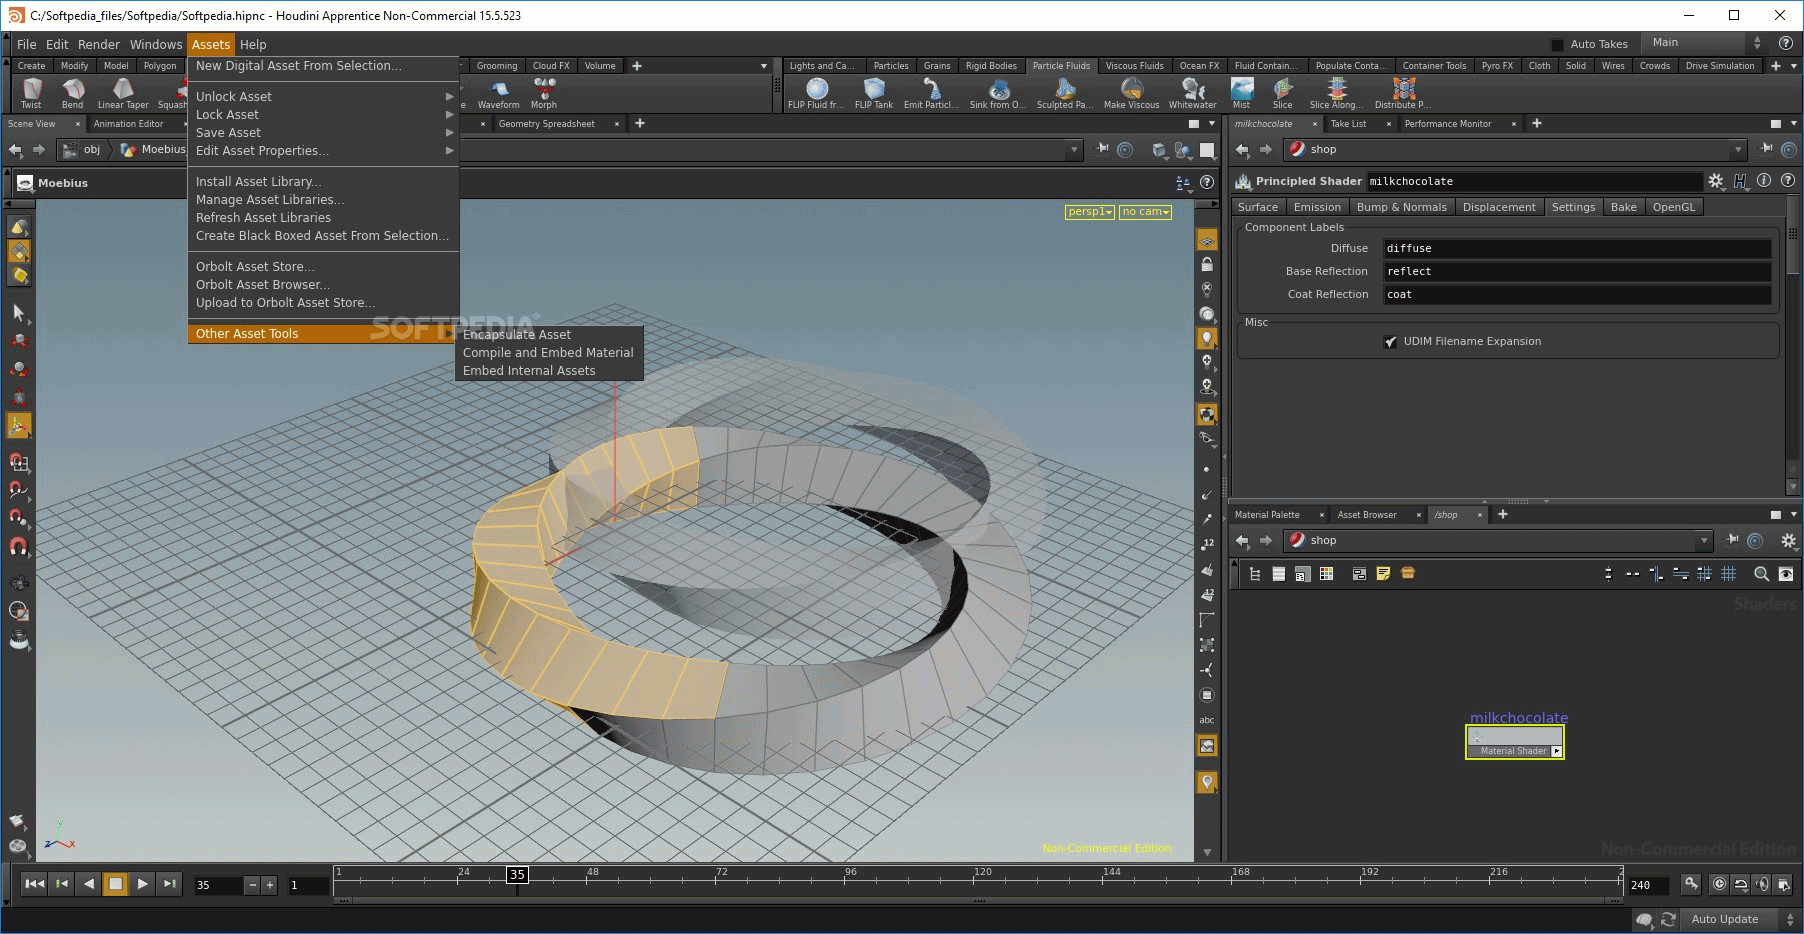
Task: Click the select arrow tool in left toolbar
Action: point(18,313)
